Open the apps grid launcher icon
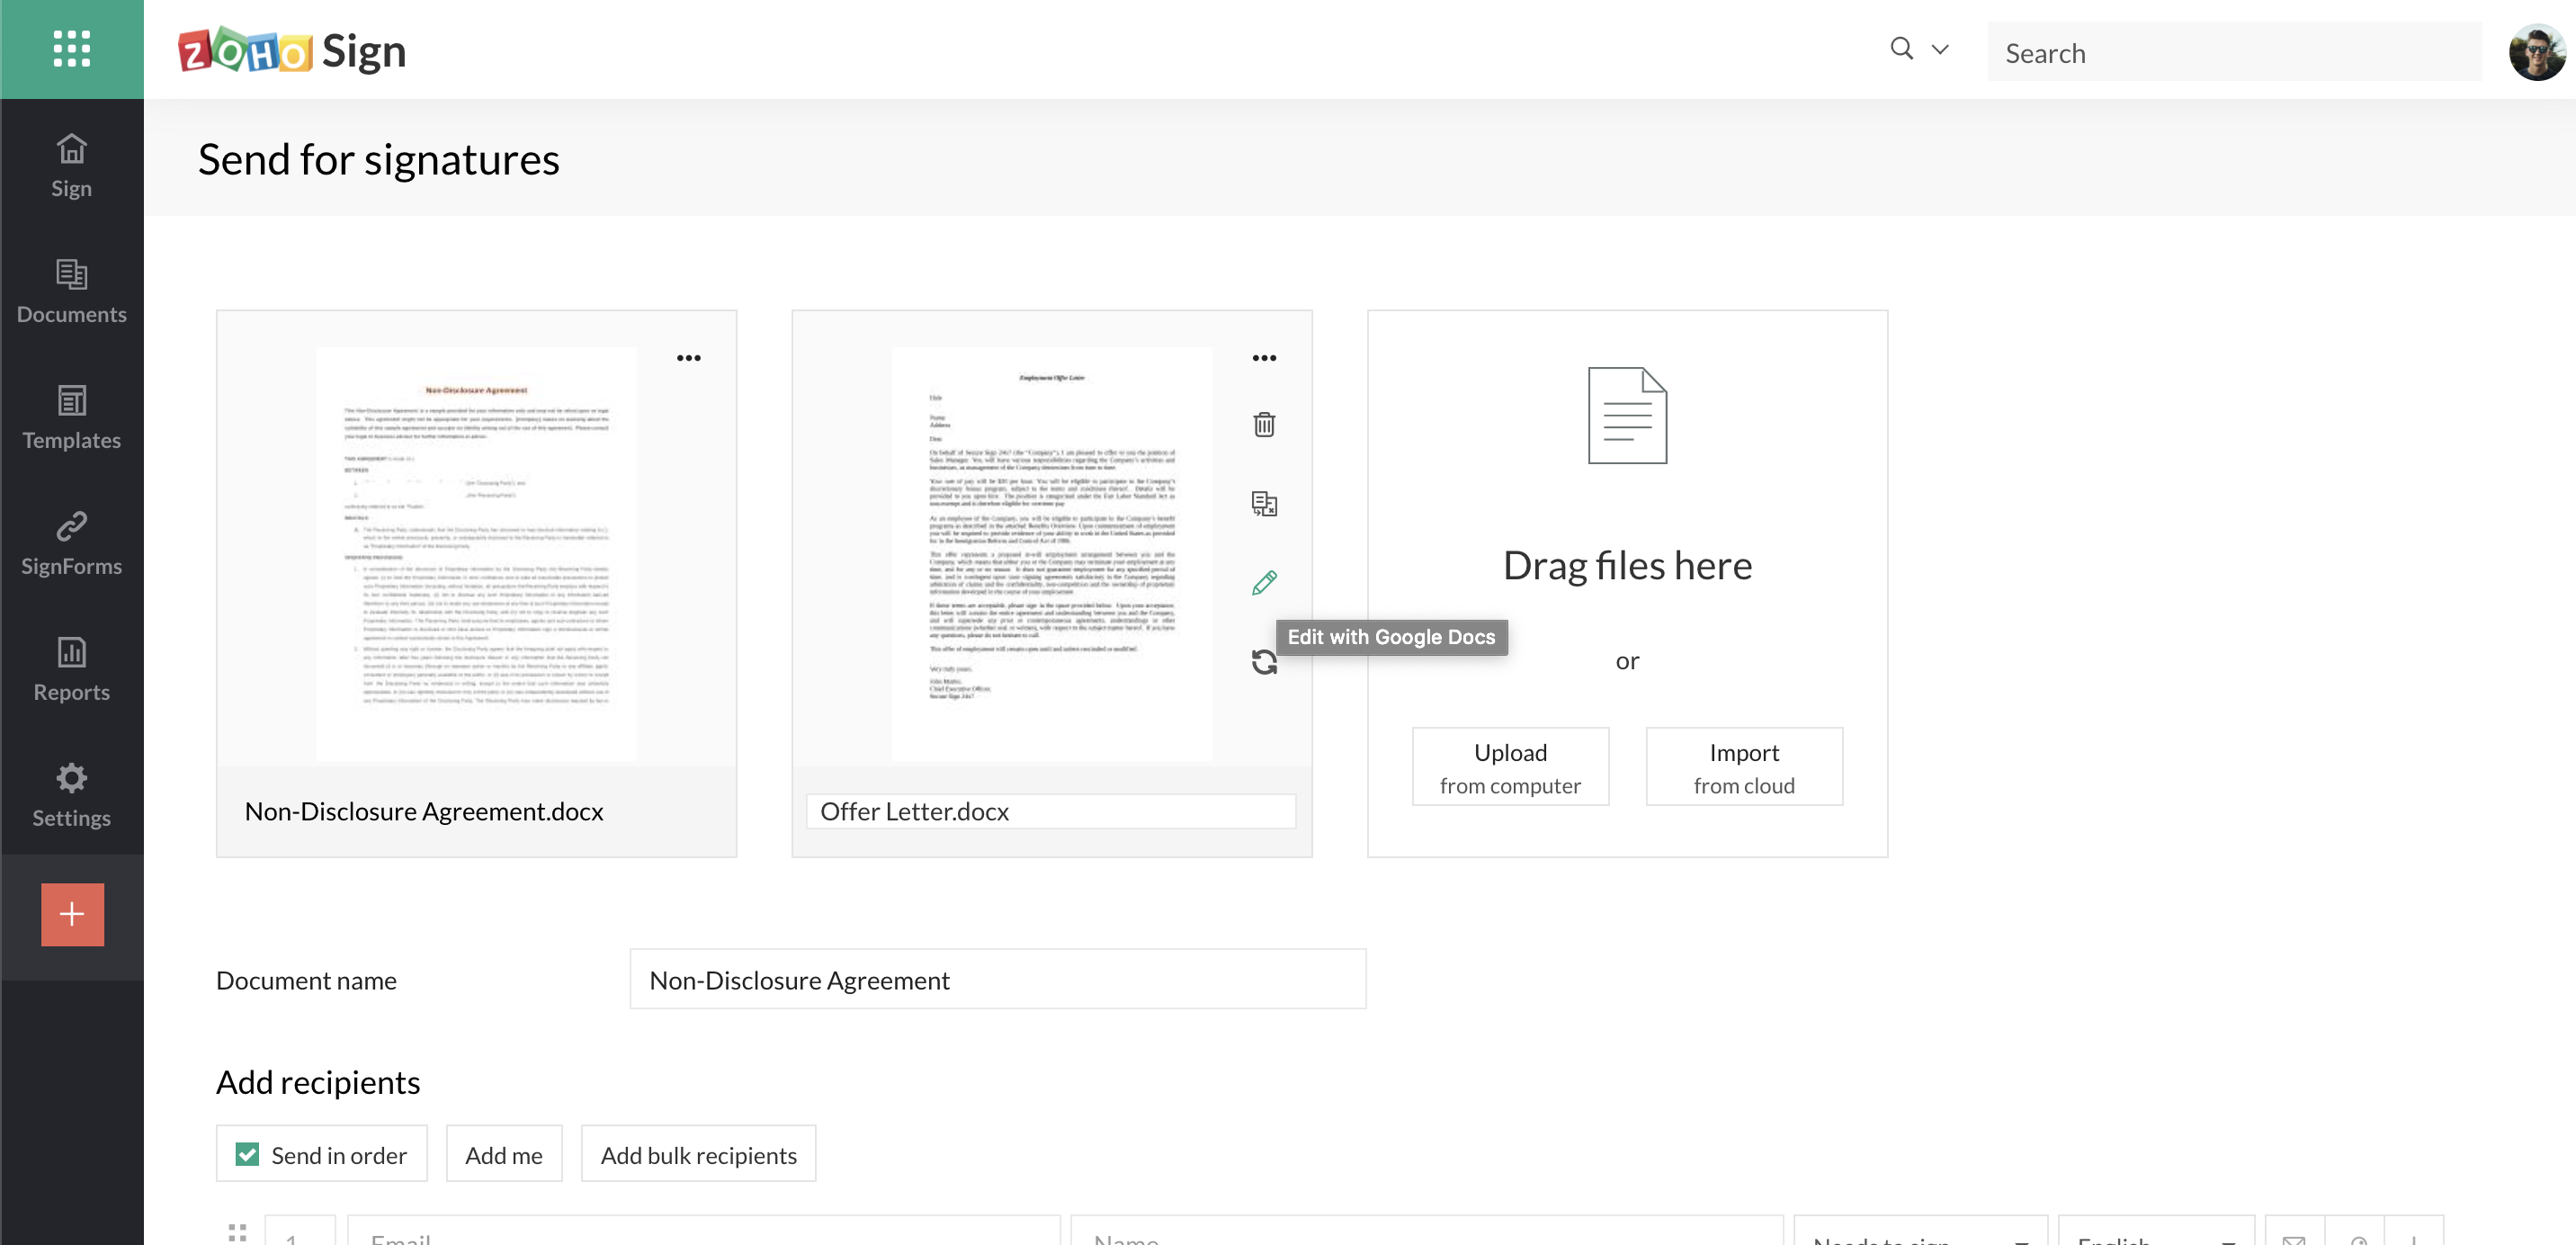The image size is (2576, 1245). click(x=71, y=48)
